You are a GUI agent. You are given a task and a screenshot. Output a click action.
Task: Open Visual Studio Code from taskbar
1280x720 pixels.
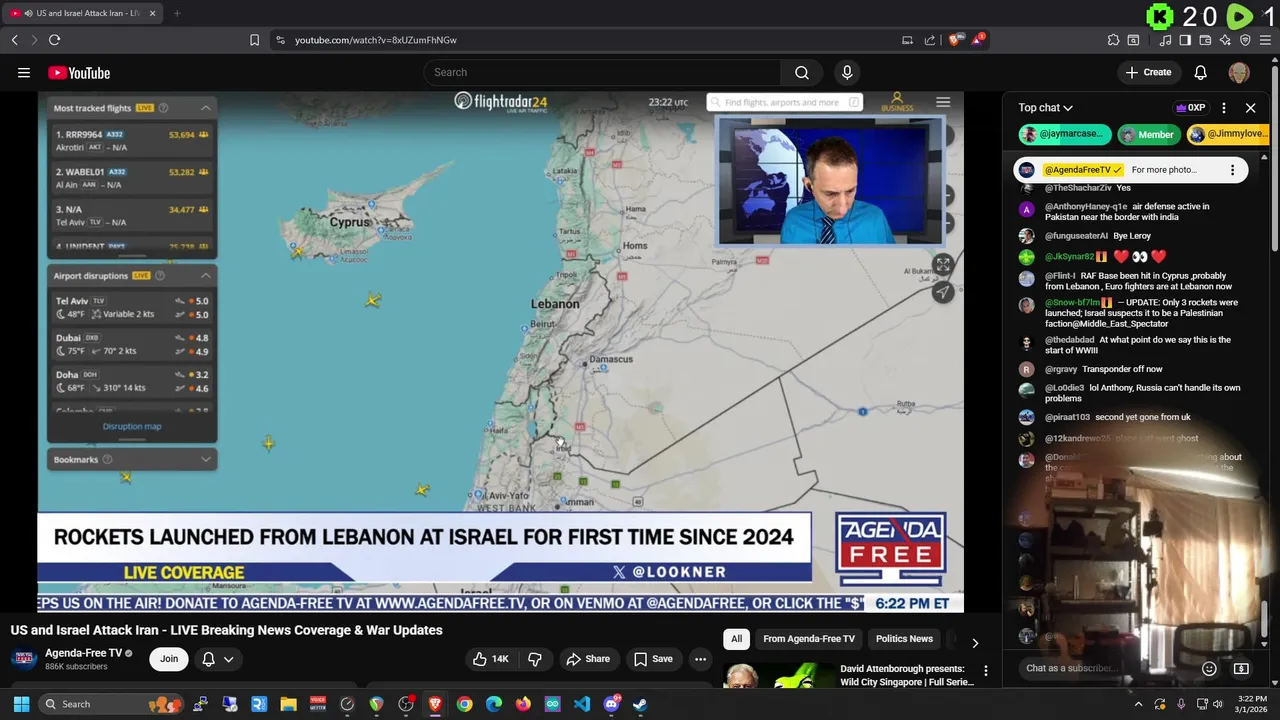tap(582, 704)
